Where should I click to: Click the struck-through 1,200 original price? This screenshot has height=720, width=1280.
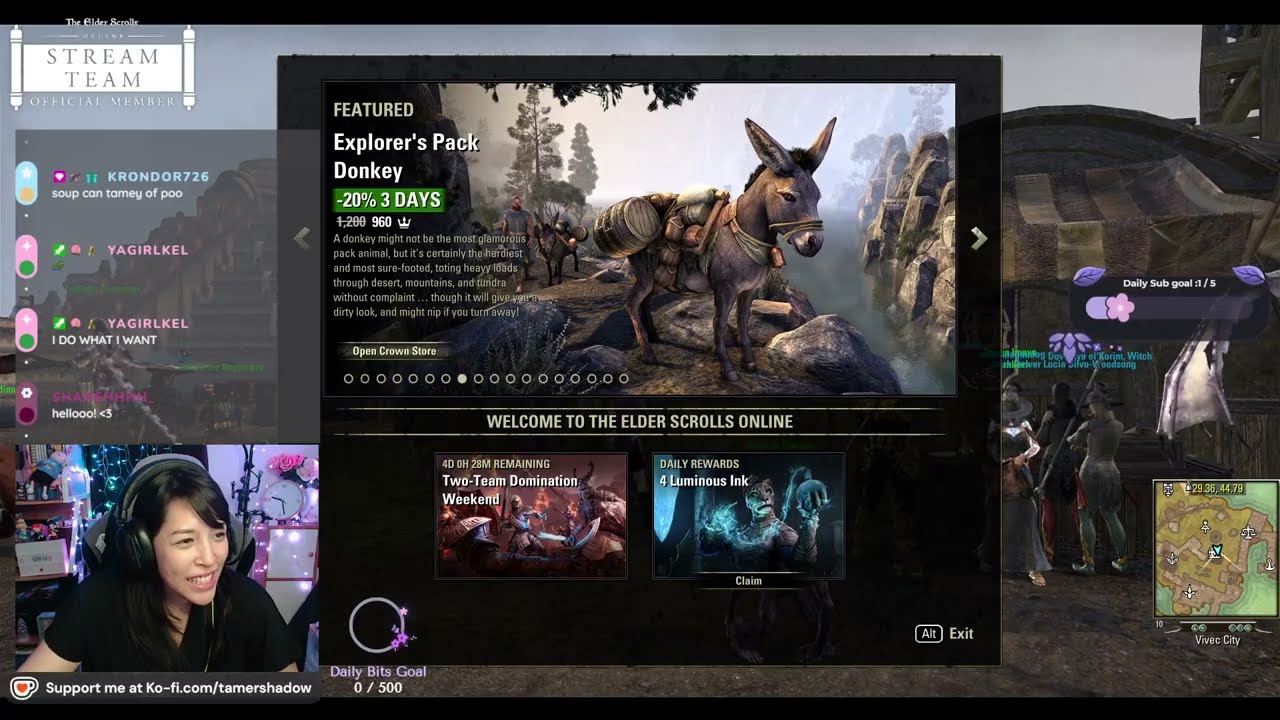point(350,222)
